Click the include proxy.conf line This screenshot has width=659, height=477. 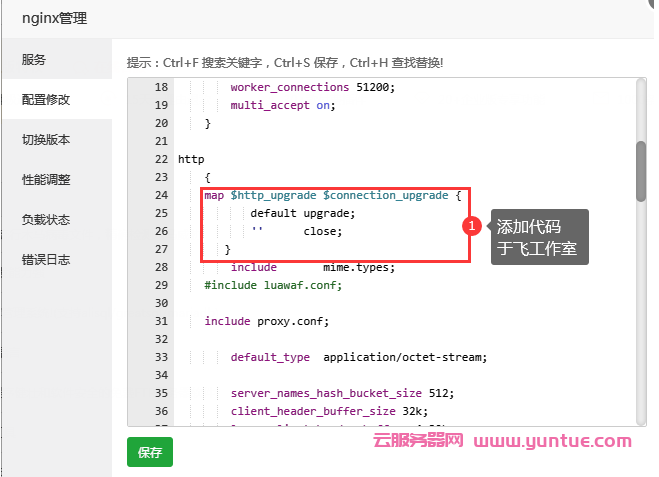tap(266, 321)
